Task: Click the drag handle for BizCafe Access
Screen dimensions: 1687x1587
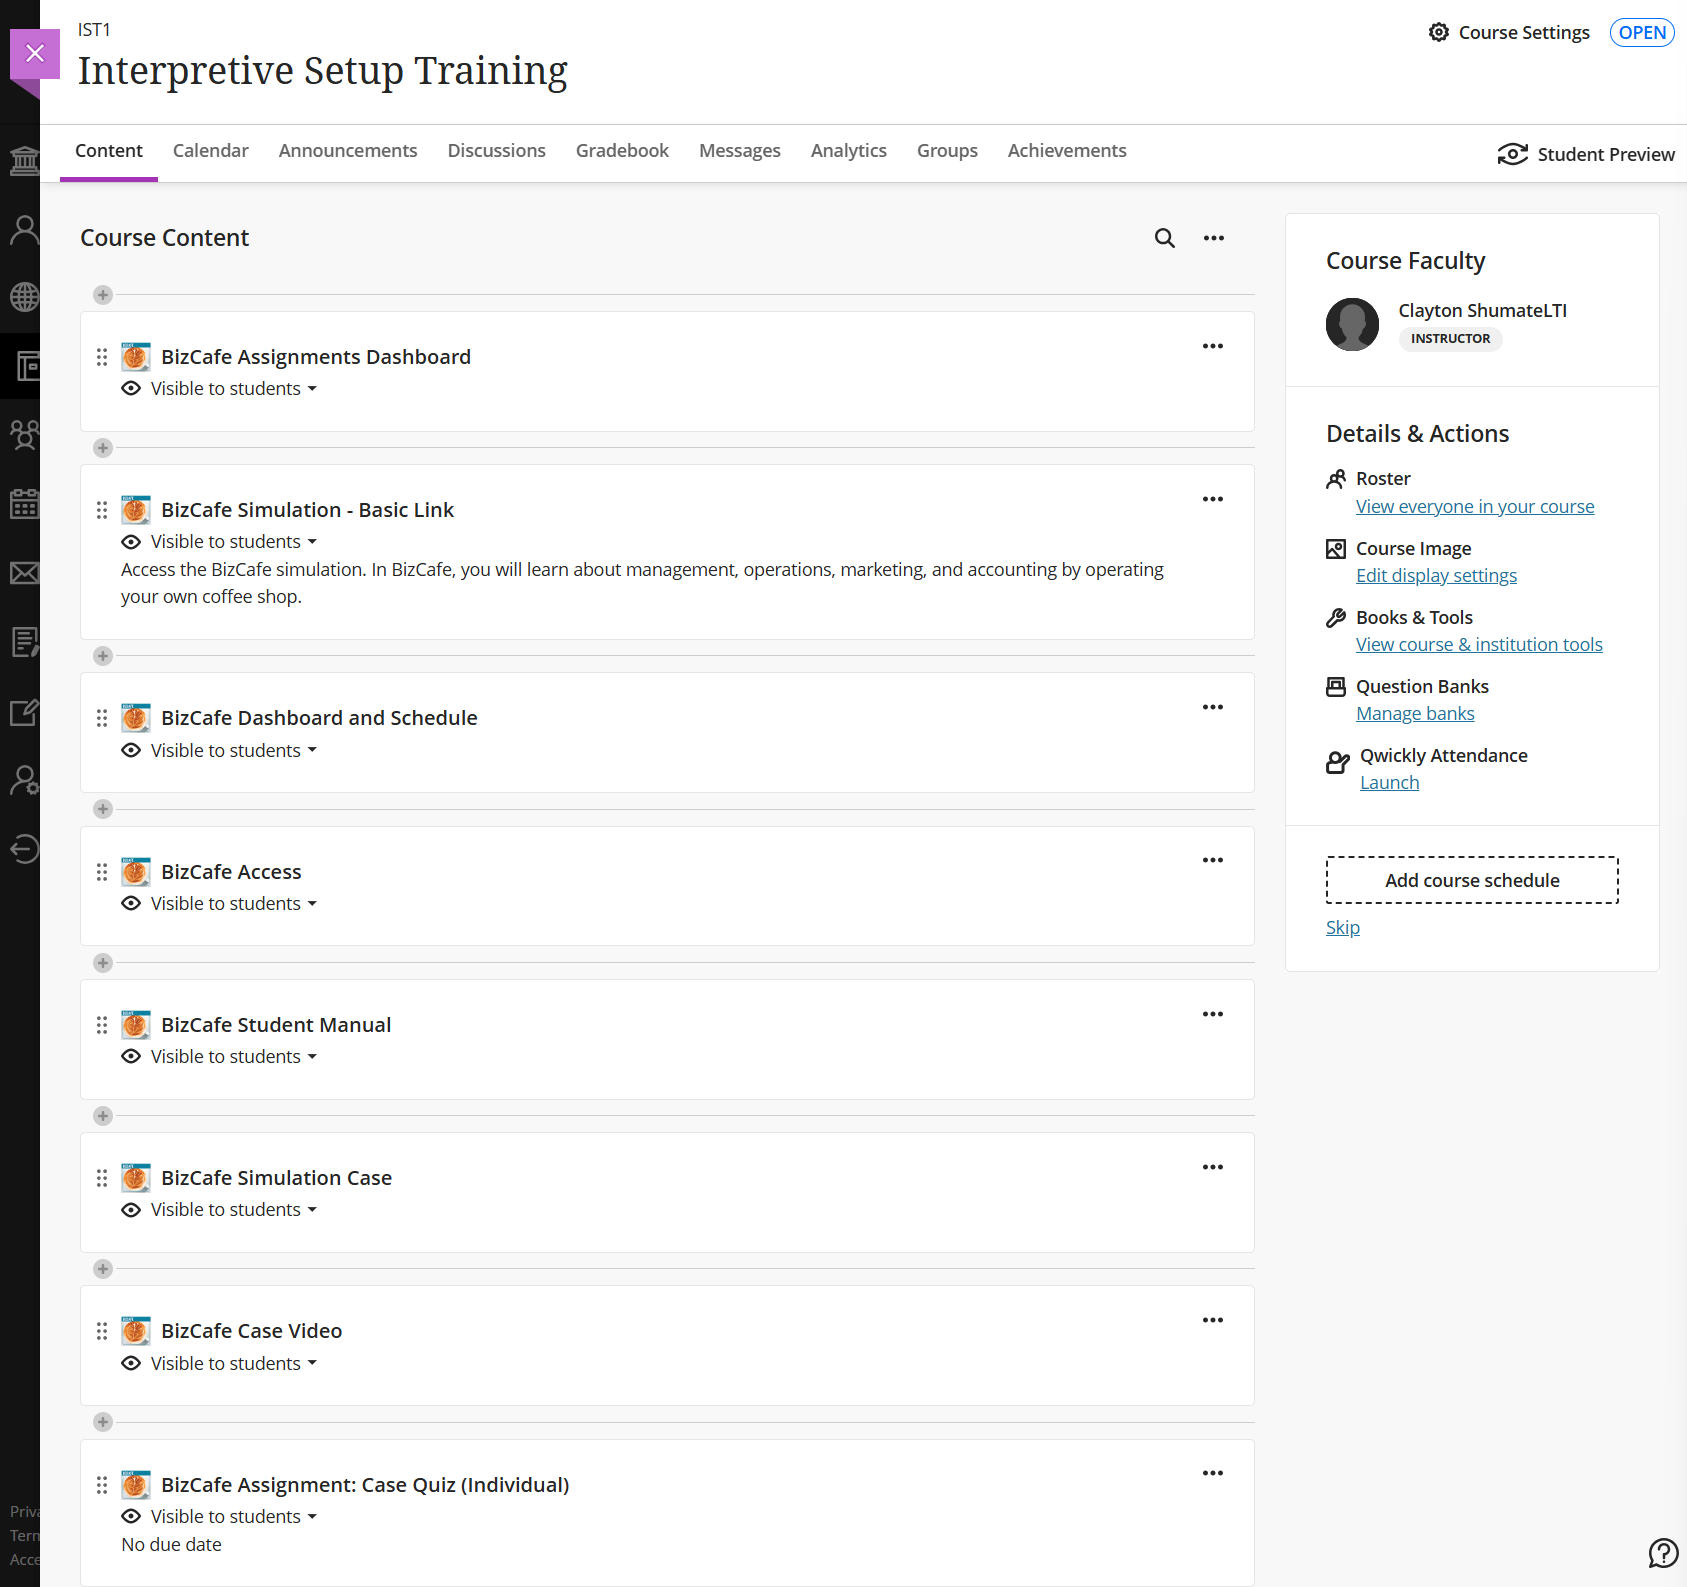Action: pyautogui.click(x=102, y=872)
